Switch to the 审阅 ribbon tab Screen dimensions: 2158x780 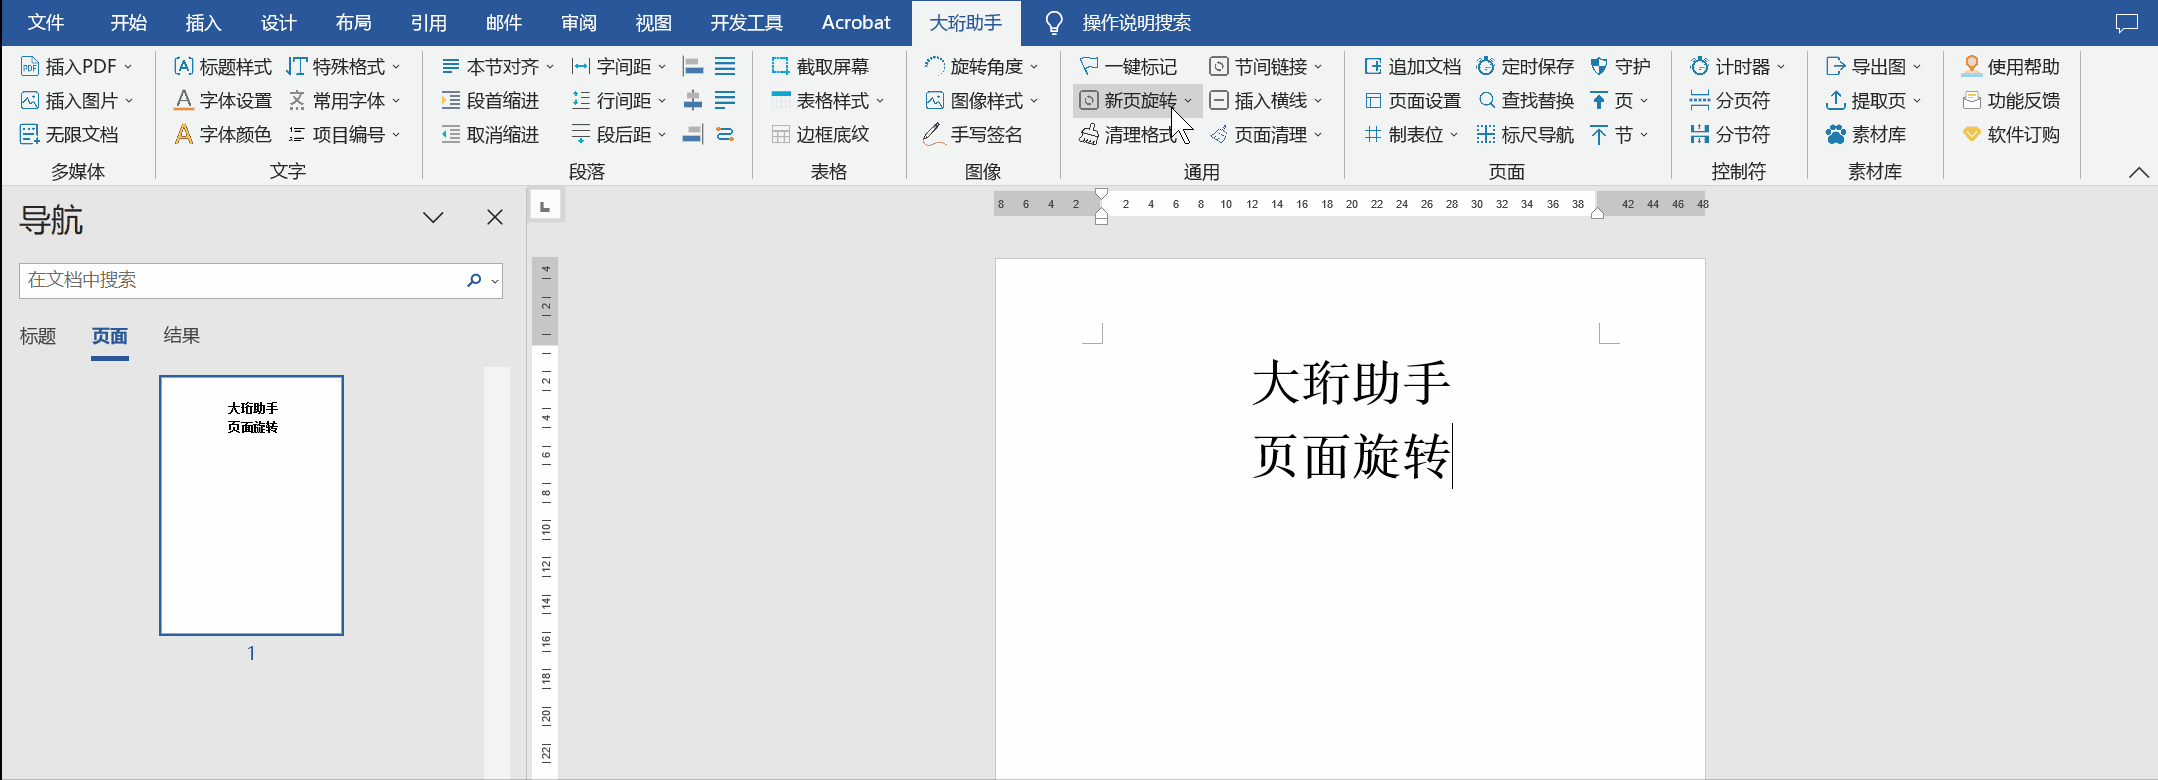[578, 22]
